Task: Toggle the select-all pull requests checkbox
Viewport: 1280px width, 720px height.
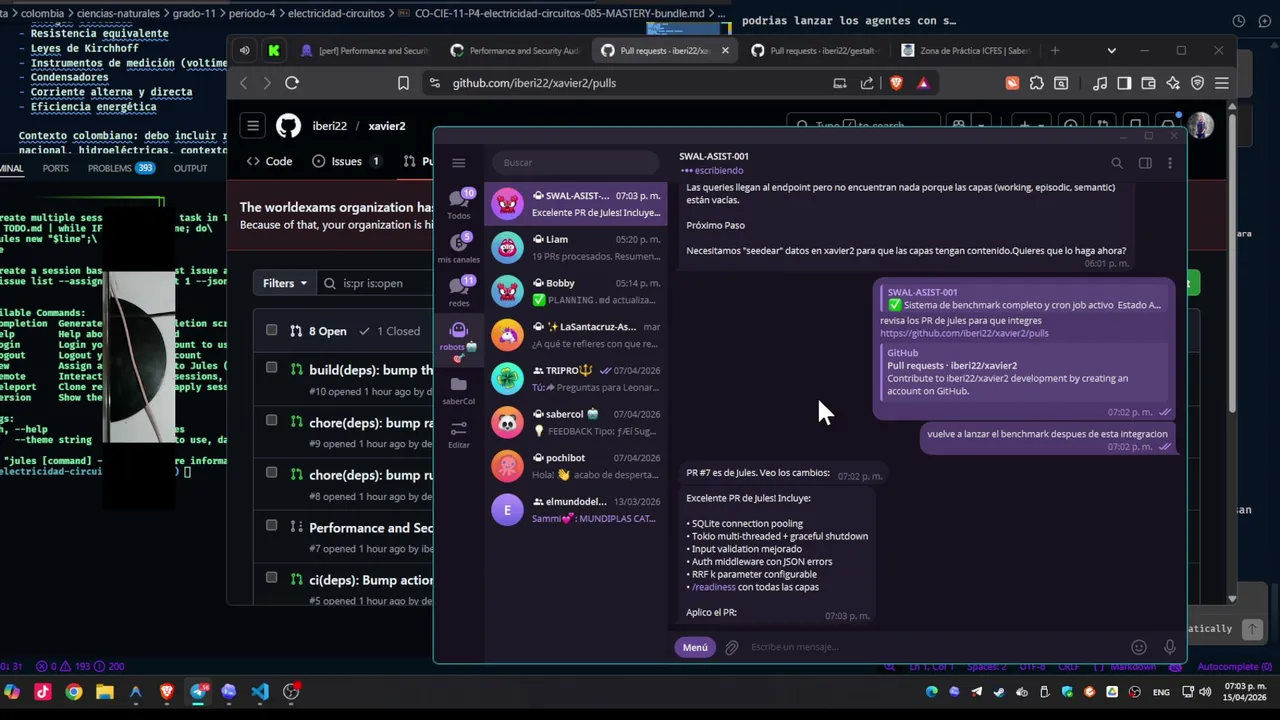Action: [x=271, y=330]
